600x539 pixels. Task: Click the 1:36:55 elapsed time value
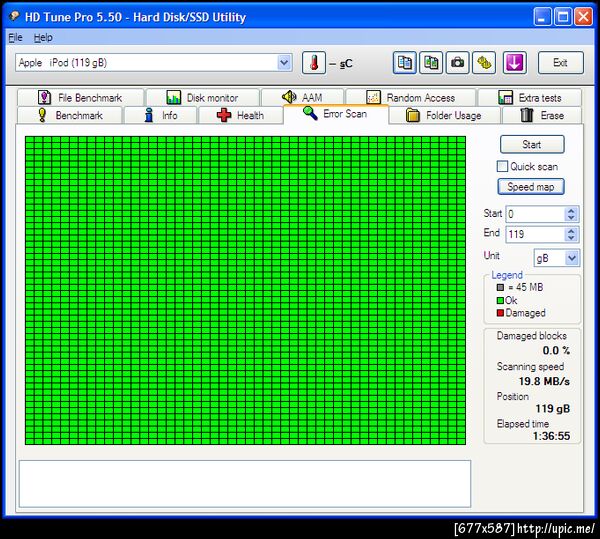click(x=551, y=436)
